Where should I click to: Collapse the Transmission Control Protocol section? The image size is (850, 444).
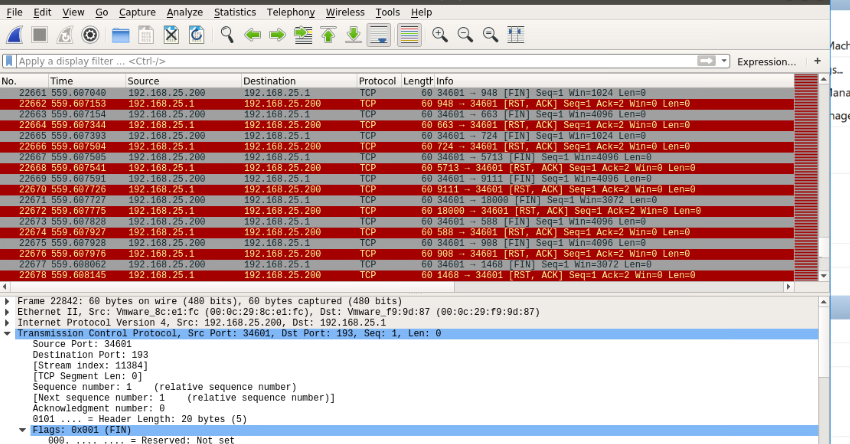click(x=9, y=333)
